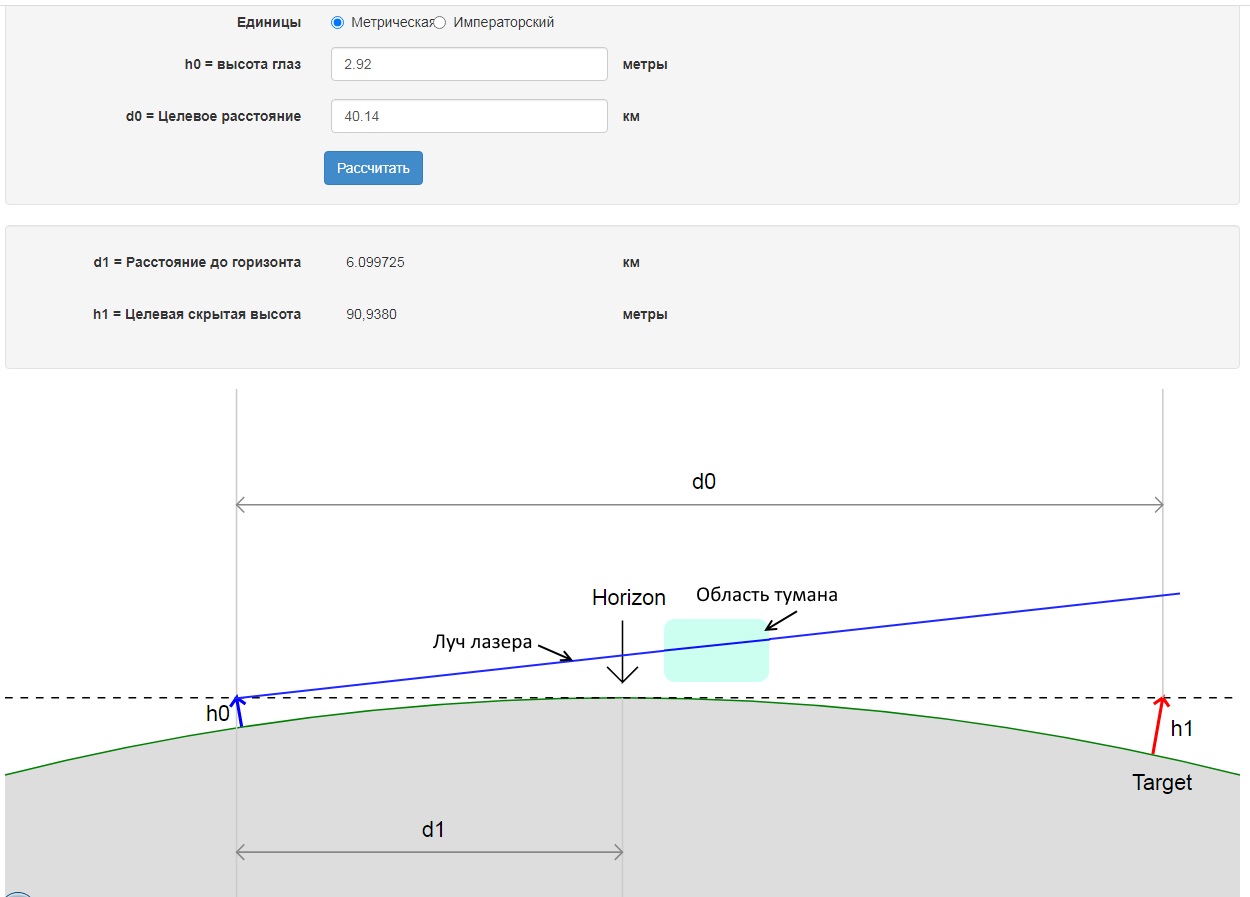Click the d0 target distance input field
Screen dimensions: 1250x897
(x=469, y=116)
